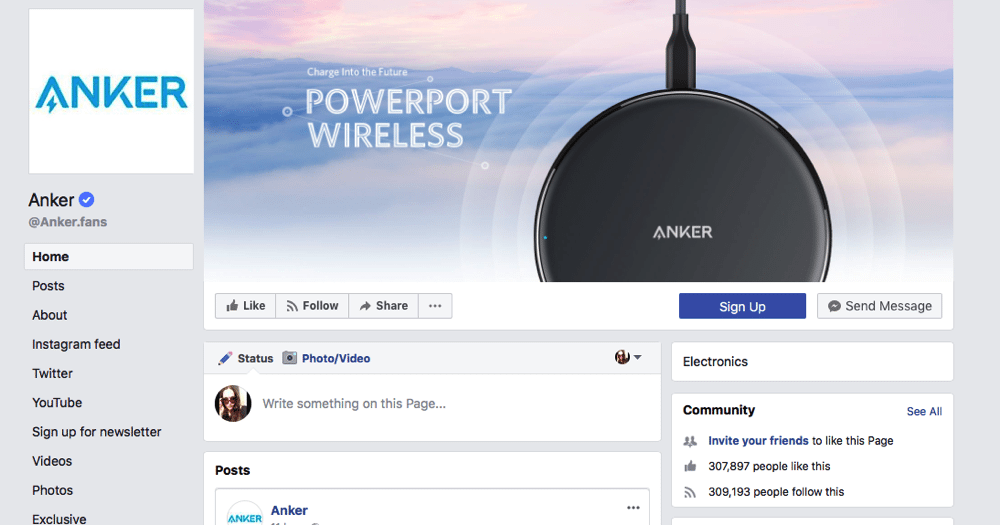The width and height of the screenshot is (1000, 525).
Task: Click the Anker page name heading
Action: 52,200
